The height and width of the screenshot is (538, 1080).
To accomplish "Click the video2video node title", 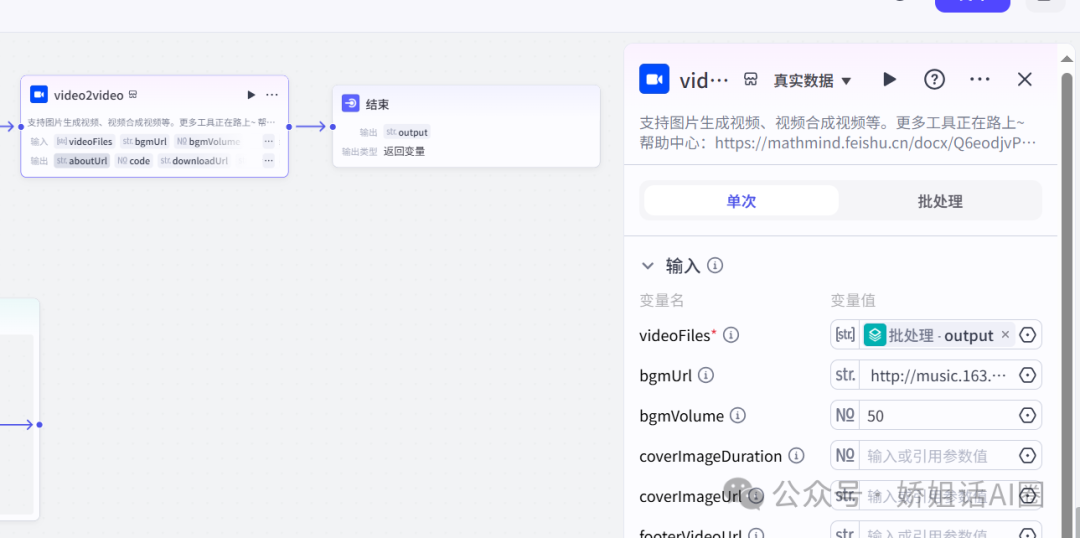I will tap(89, 95).
